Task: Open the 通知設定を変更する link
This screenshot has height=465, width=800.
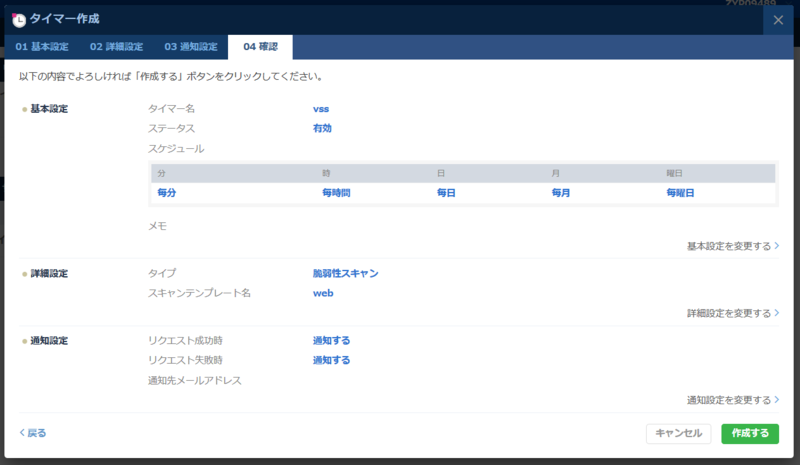Action: pyautogui.click(x=733, y=400)
